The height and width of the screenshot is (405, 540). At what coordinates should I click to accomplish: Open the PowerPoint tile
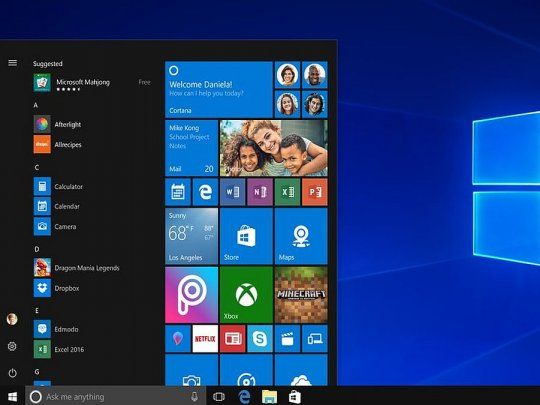pyautogui.click(x=315, y=192)
